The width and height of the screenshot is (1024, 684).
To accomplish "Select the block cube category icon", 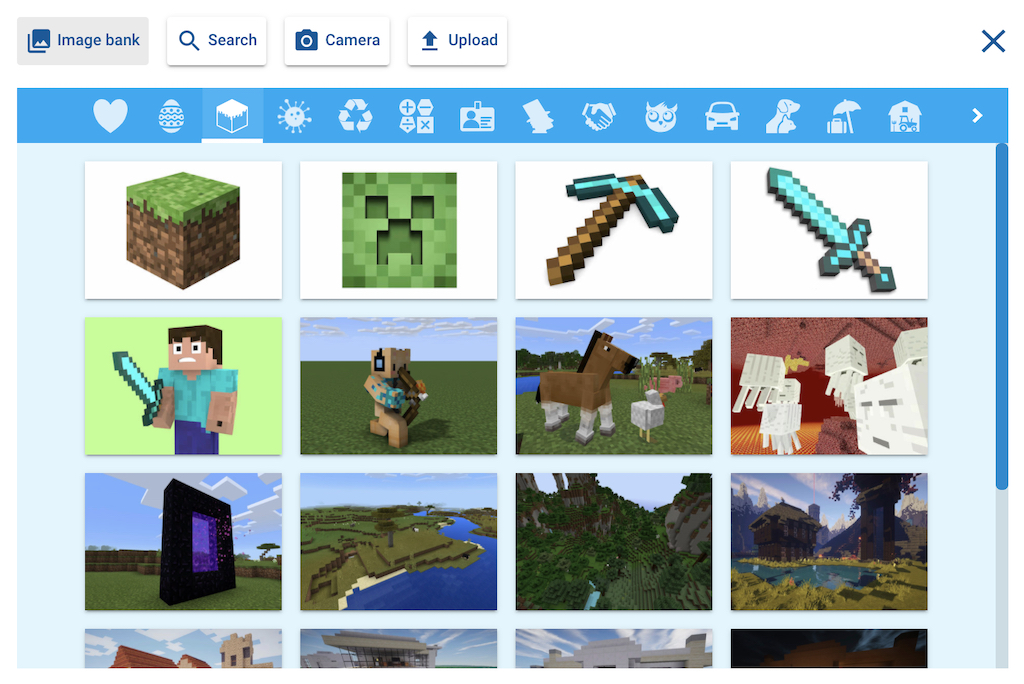I will [x=232, y=116].
